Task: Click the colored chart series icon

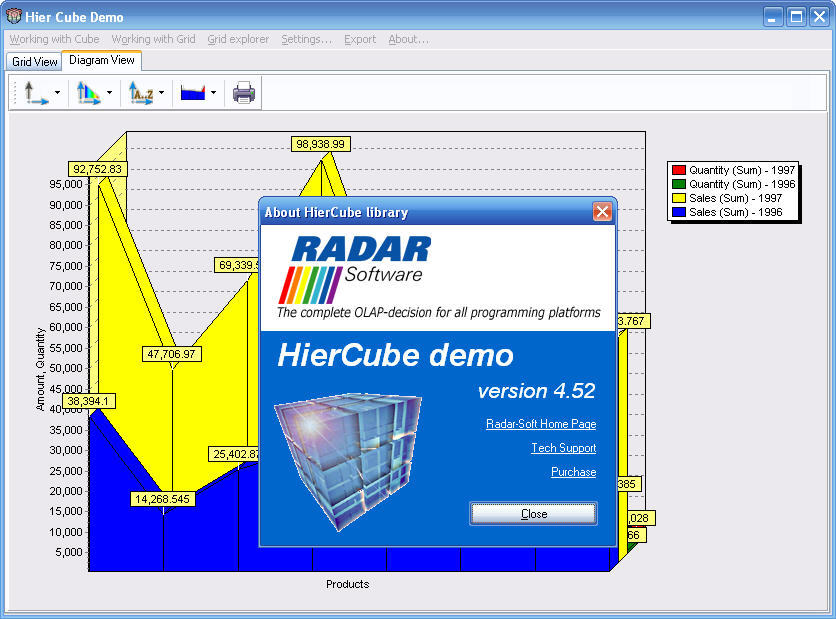Action: (x=88, y=93)
